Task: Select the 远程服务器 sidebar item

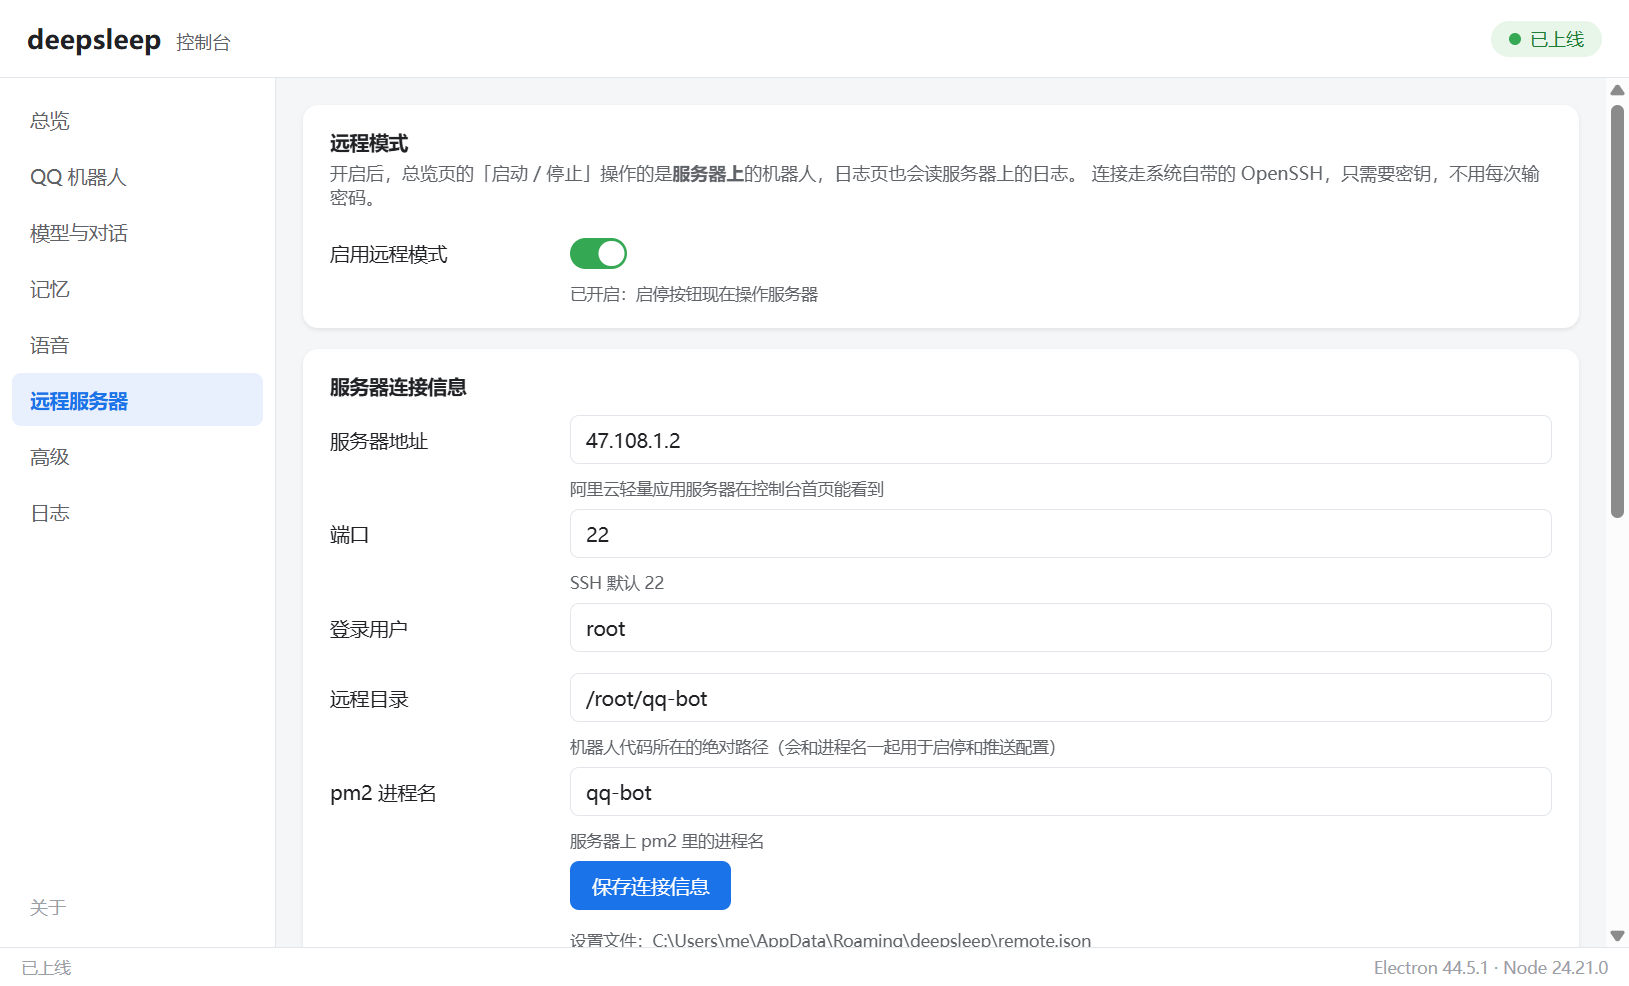Action: coord(137,400)
